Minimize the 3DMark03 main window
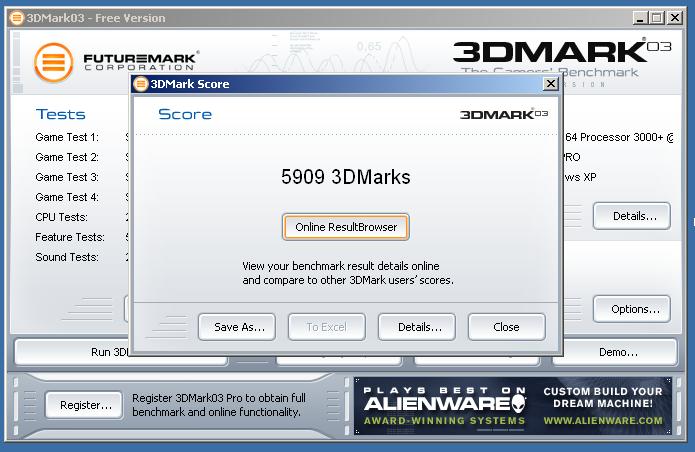695x452 pixels. click(640, 18)
